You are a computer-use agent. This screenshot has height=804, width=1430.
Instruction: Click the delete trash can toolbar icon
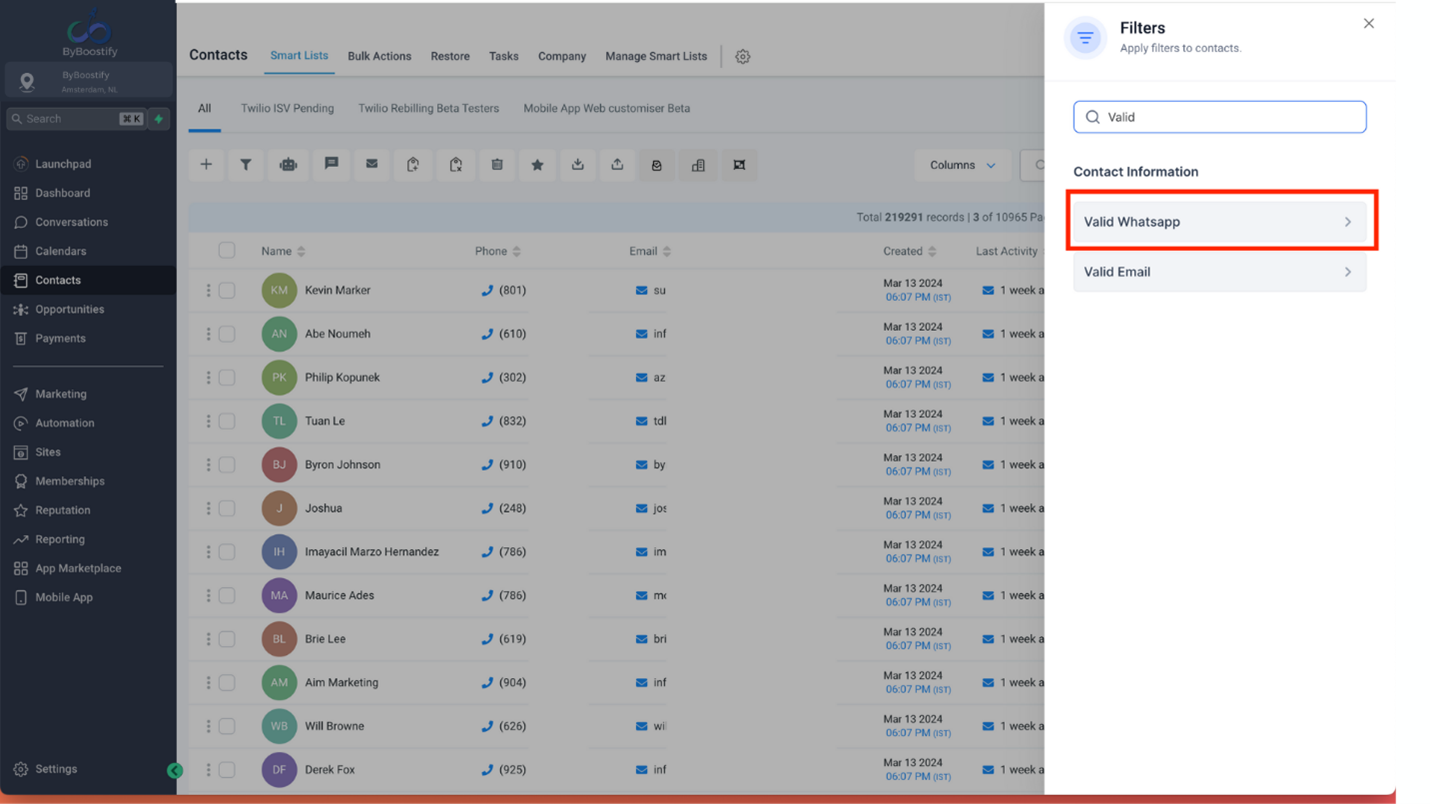point(497,165)
